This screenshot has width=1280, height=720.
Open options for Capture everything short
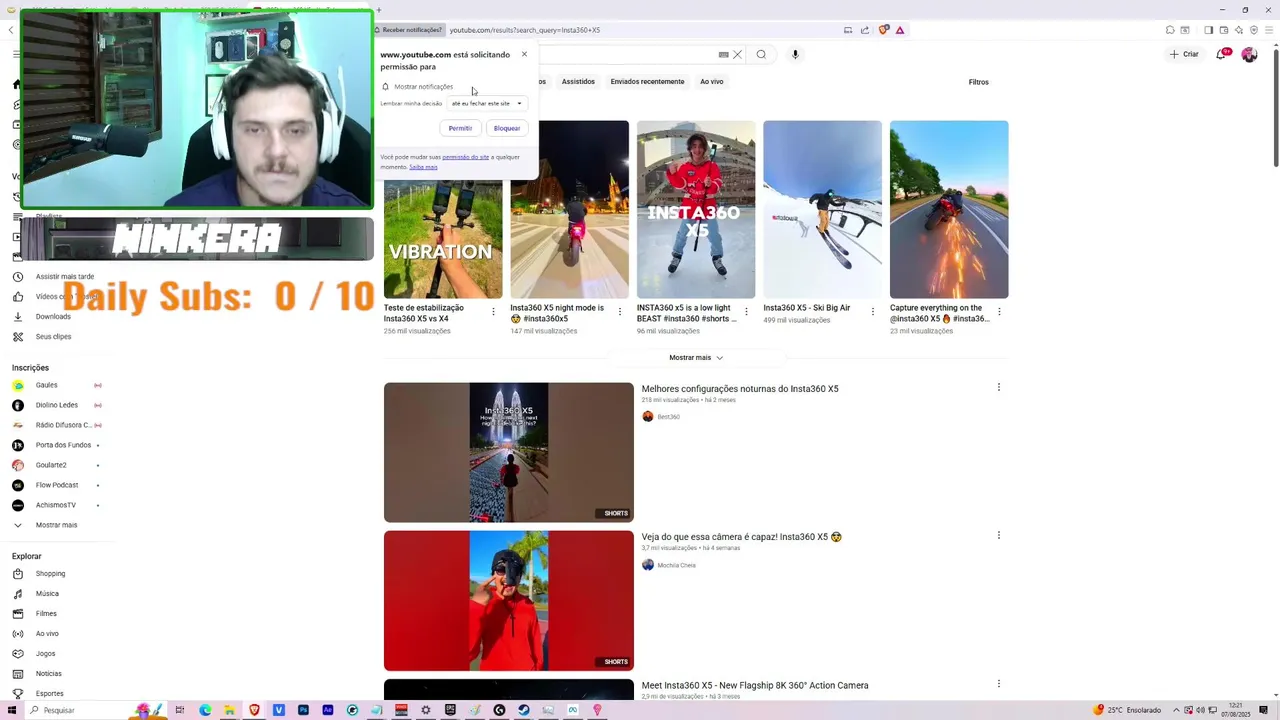pos(999,312)
